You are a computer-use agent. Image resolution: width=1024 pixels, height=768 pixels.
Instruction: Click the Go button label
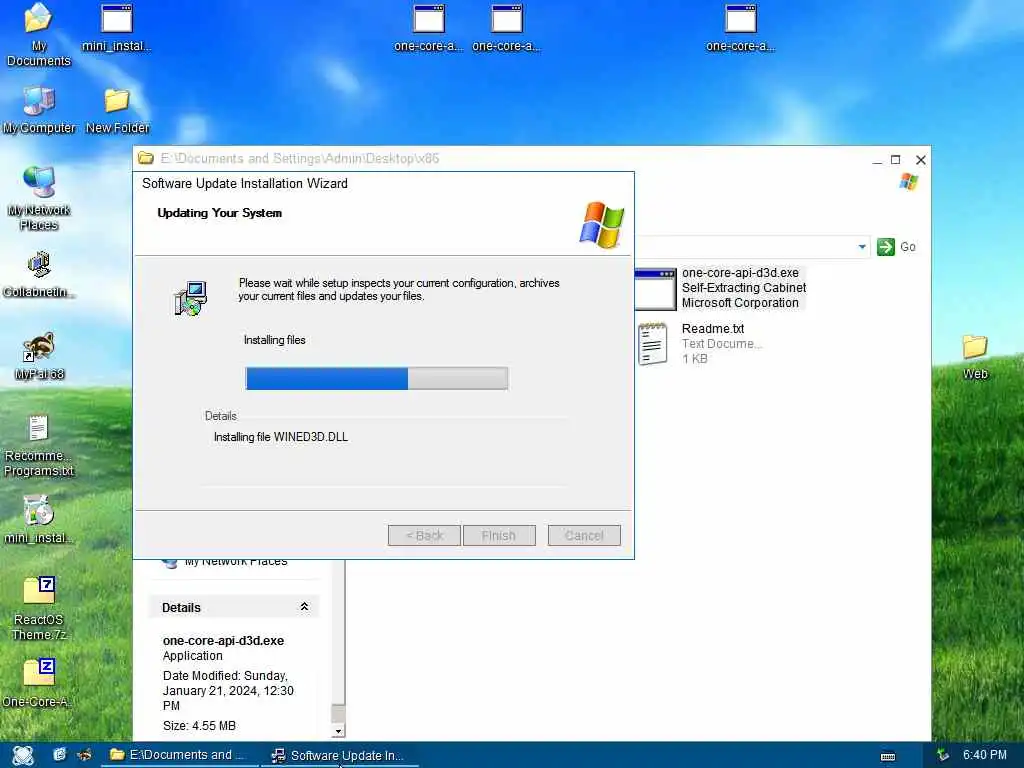coord(908,247)
